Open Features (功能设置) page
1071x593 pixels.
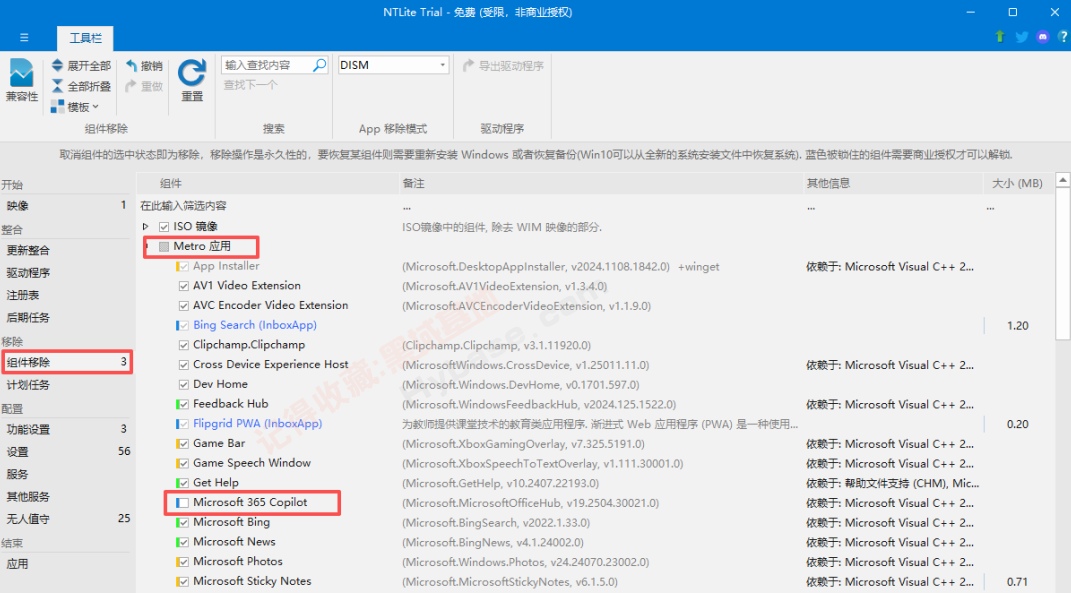66,429
